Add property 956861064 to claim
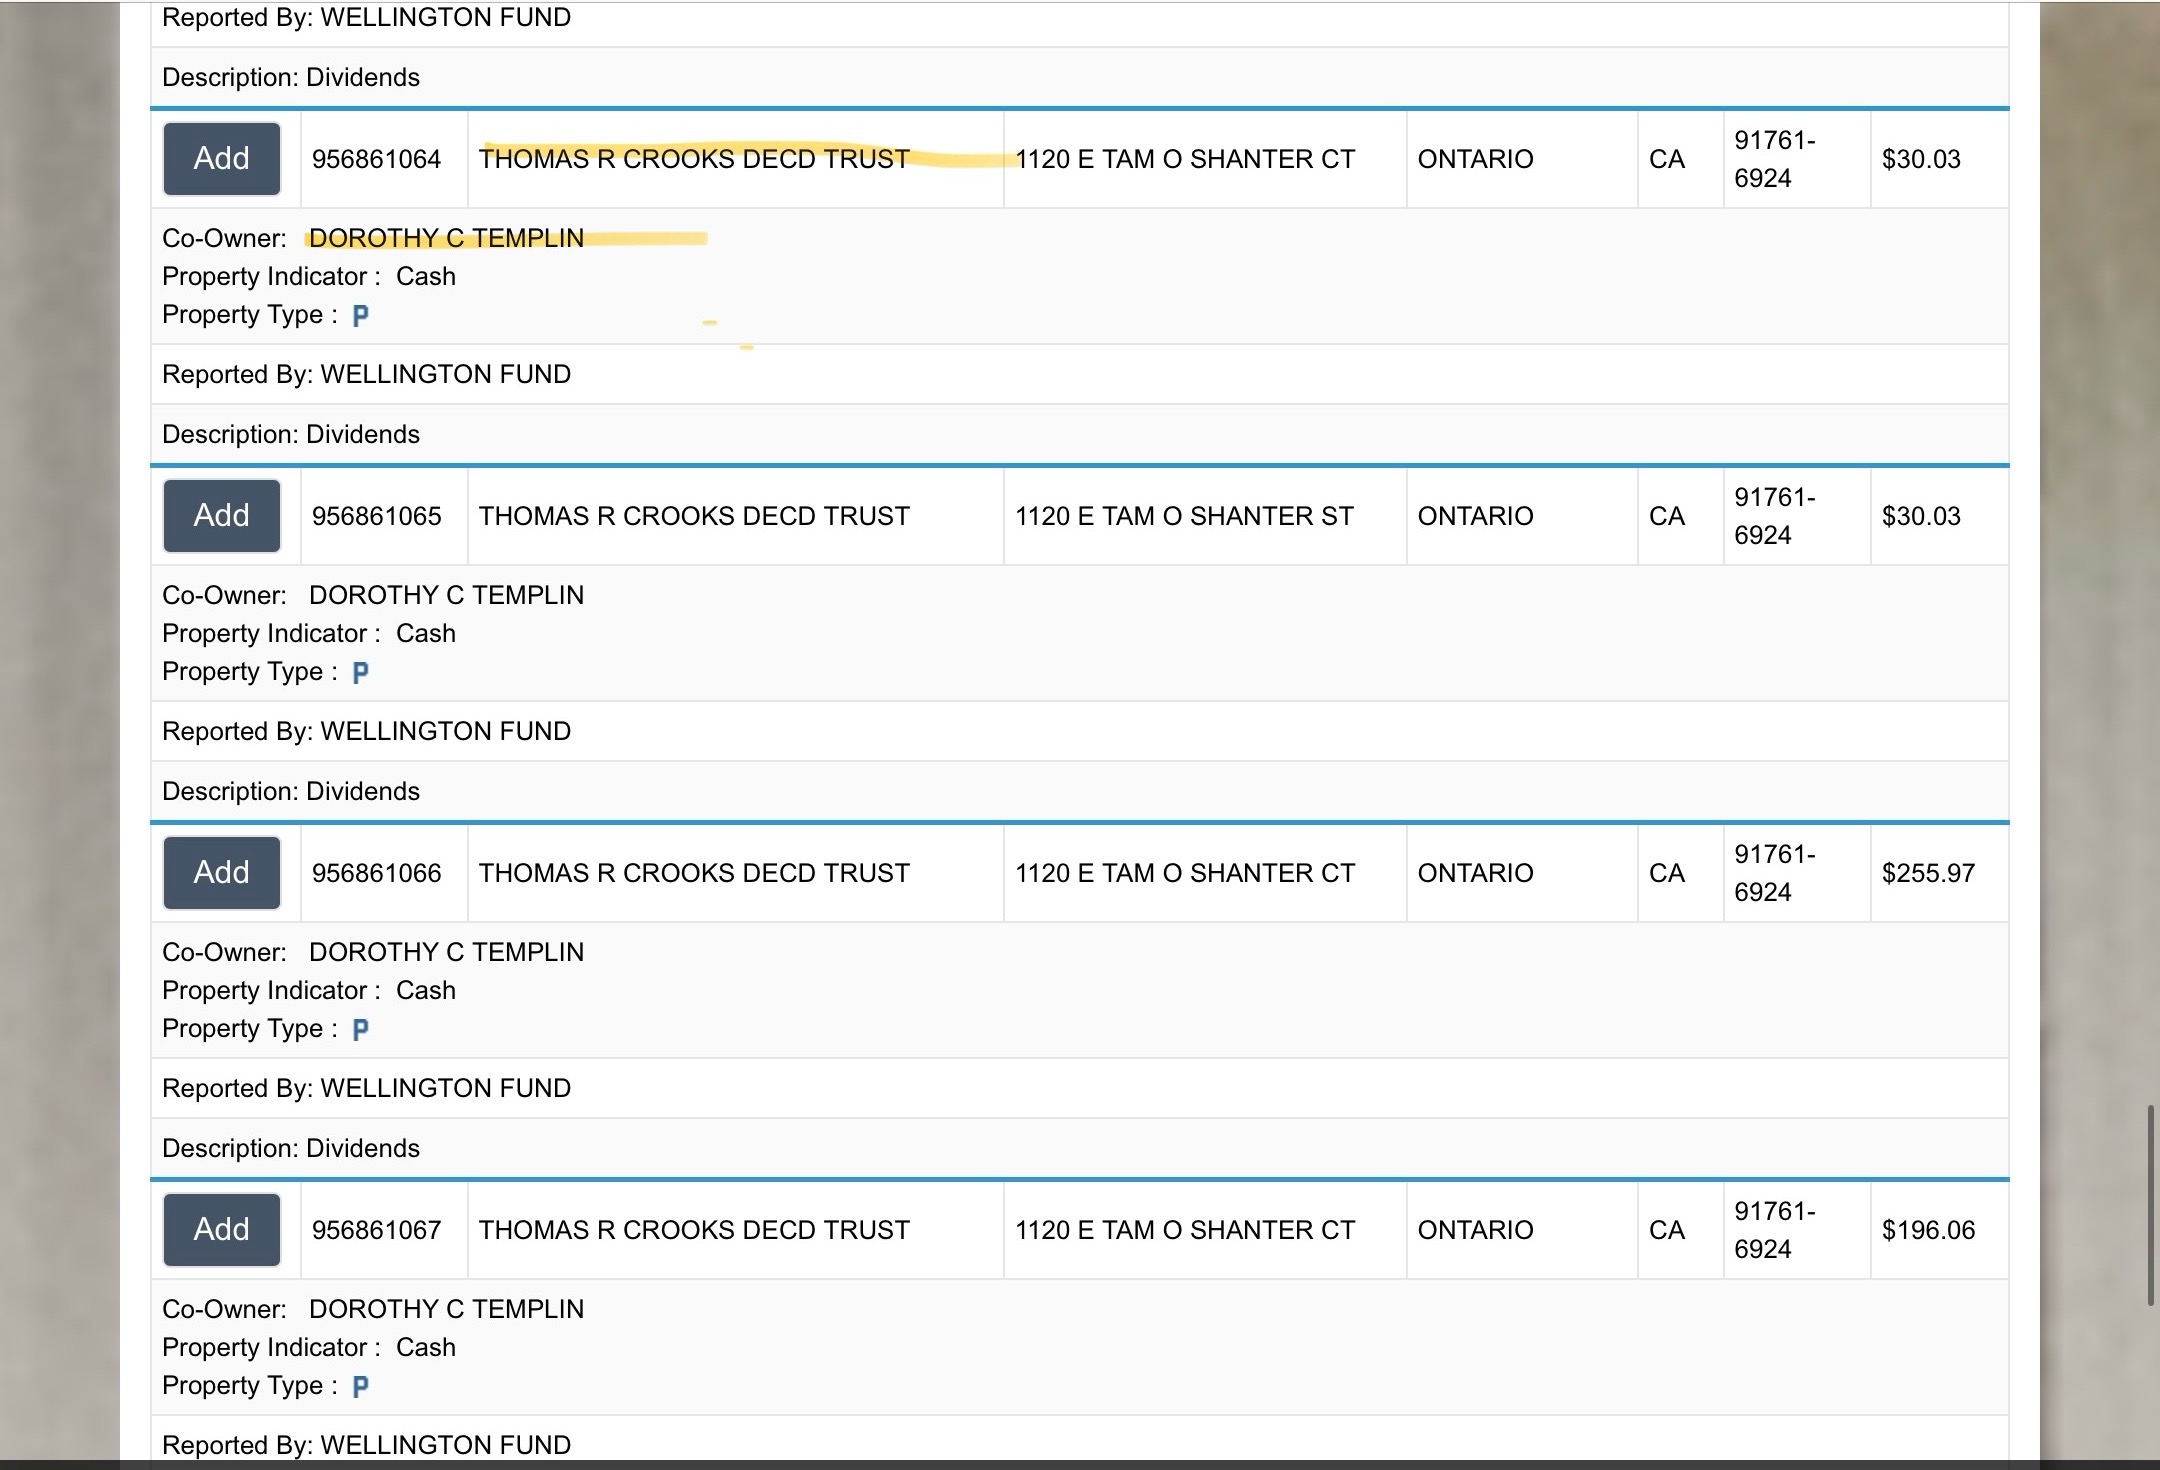2160x1470 pixels. 222,159
